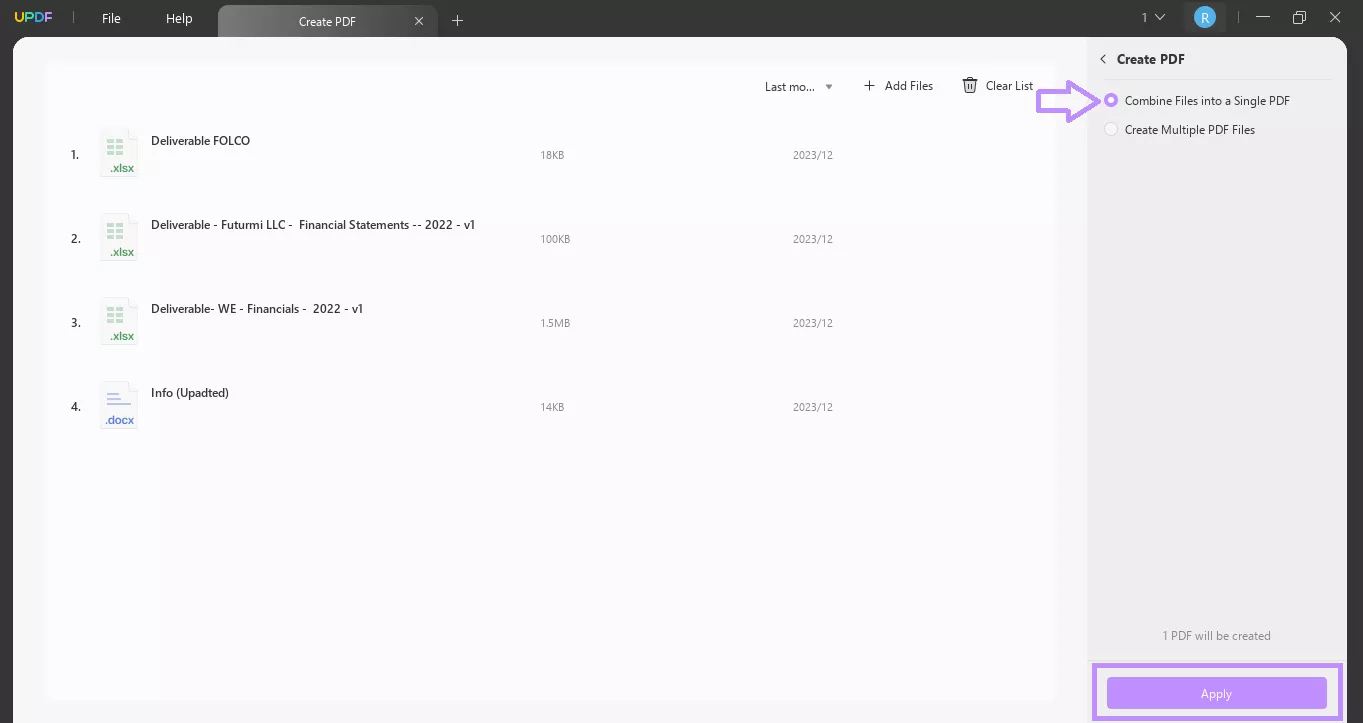
Task: Minimize the UPDF window
Action: 1264,17
